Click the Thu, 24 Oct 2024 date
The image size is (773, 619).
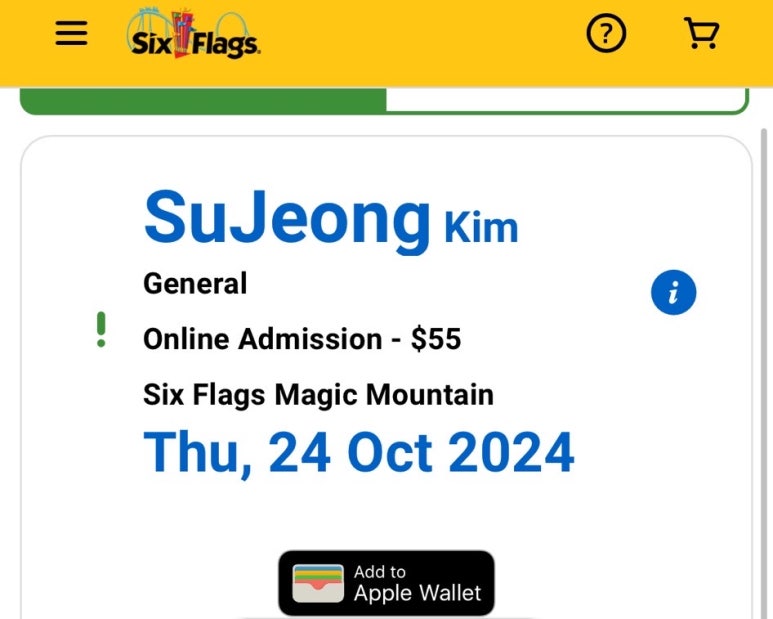pyautogui.click(x=359, y=452)
